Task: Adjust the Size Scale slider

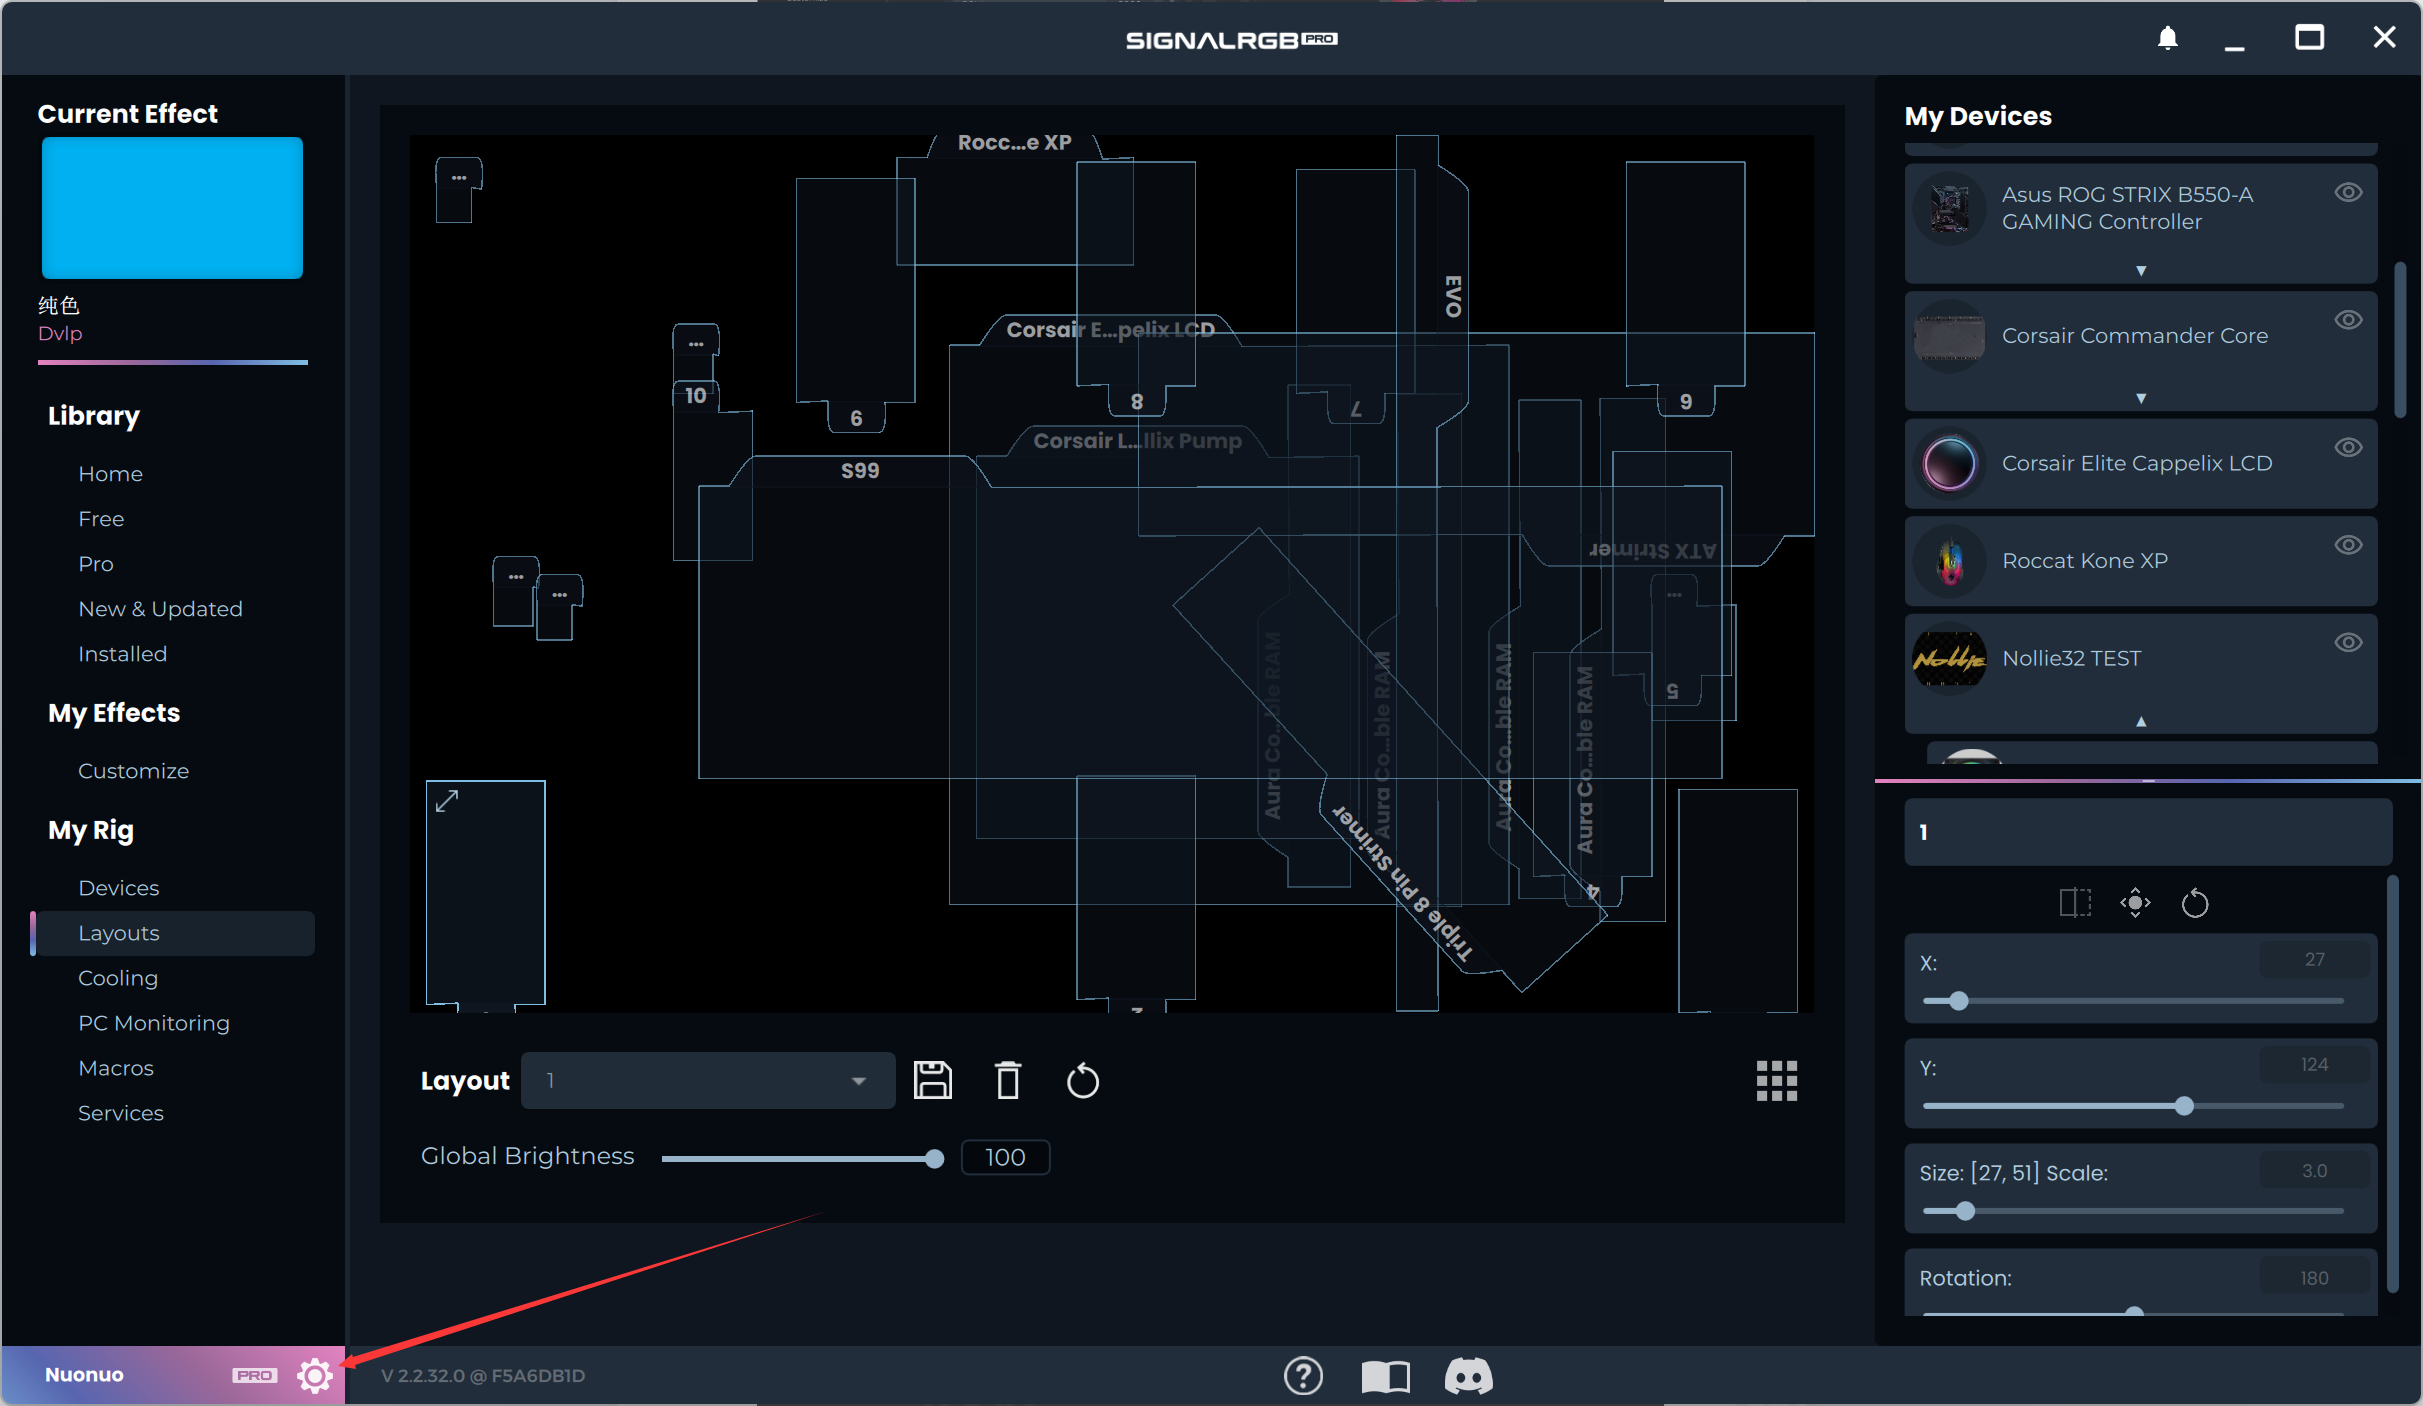Action: coord(2133,1211)
